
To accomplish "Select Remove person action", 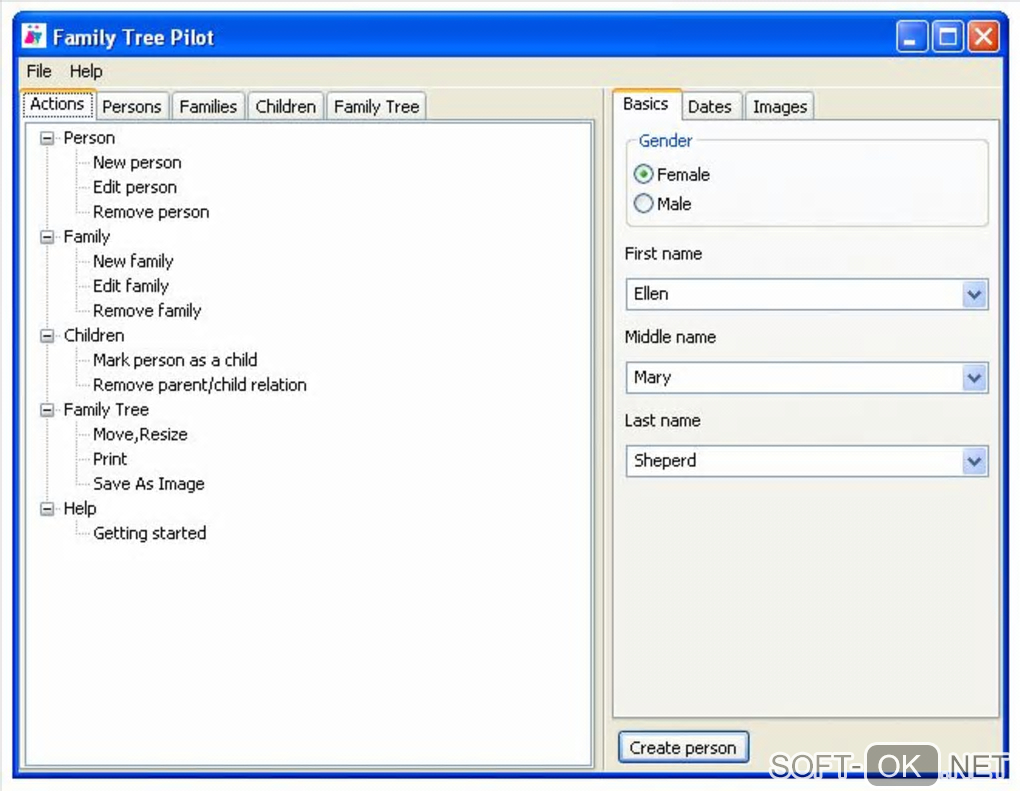I will 151,212.
